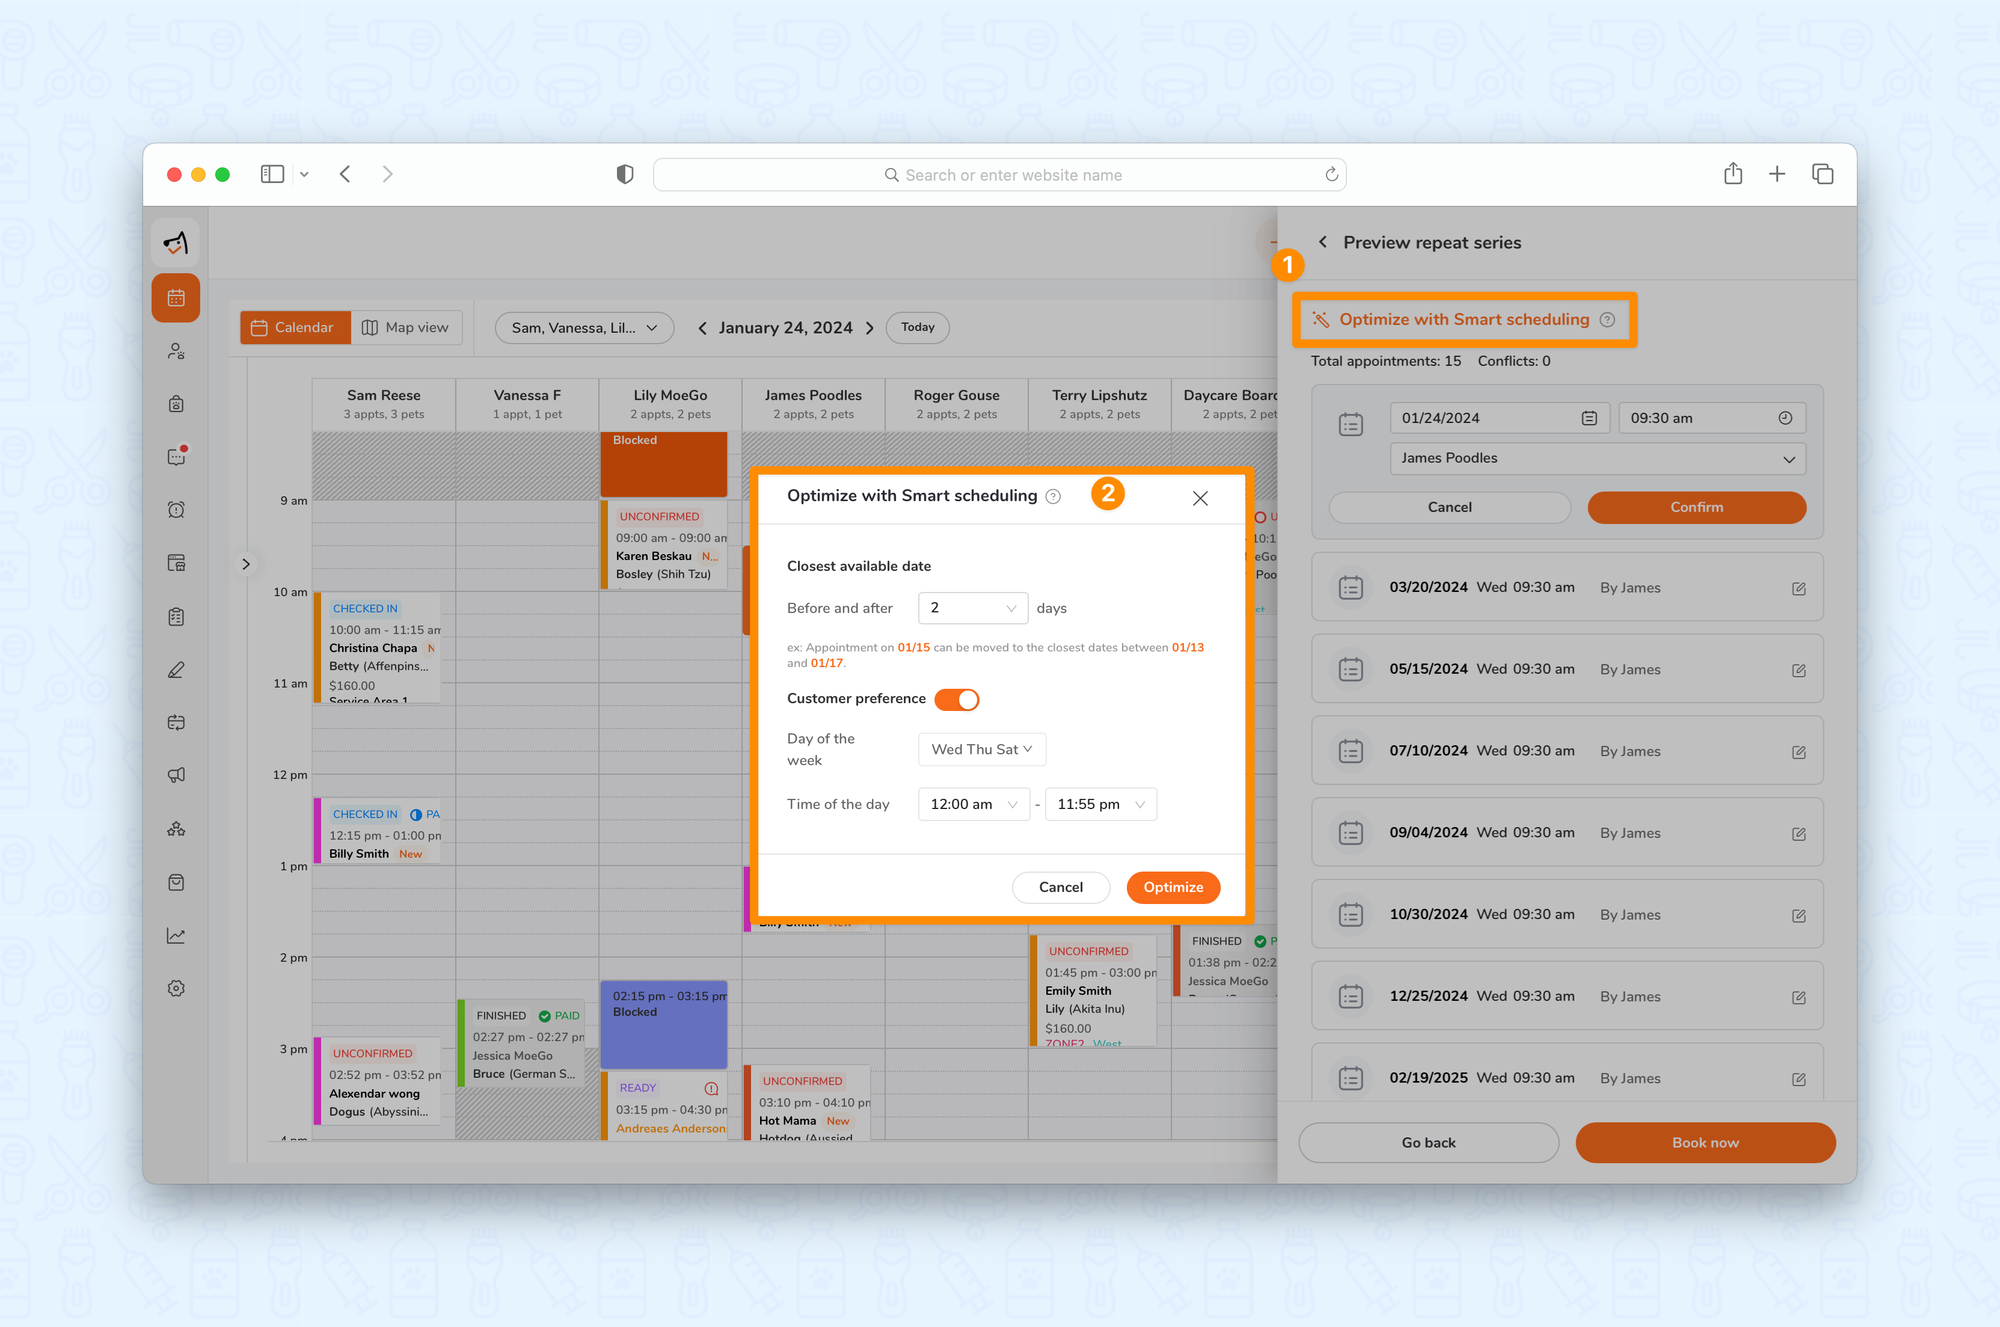Click the clients sidebar icon
Image resolution: width=2000 pixels, height=1327 pixels.
coord(176,351)
